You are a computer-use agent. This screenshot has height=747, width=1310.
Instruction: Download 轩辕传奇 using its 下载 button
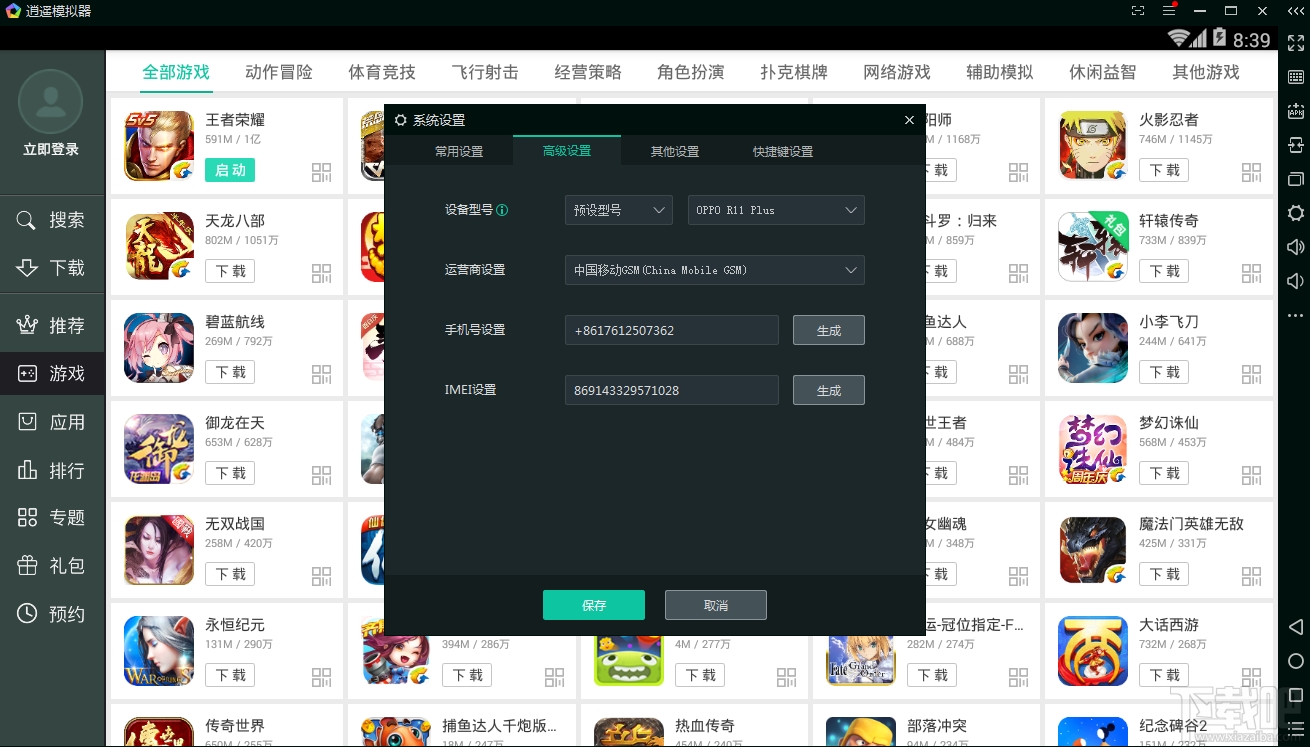(1164, 271)
